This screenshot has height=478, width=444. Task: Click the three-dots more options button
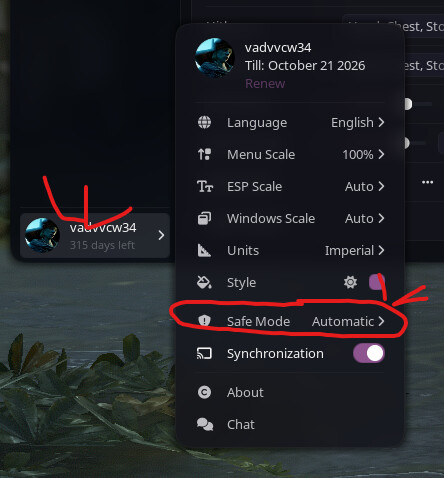(x=427, y=182)
